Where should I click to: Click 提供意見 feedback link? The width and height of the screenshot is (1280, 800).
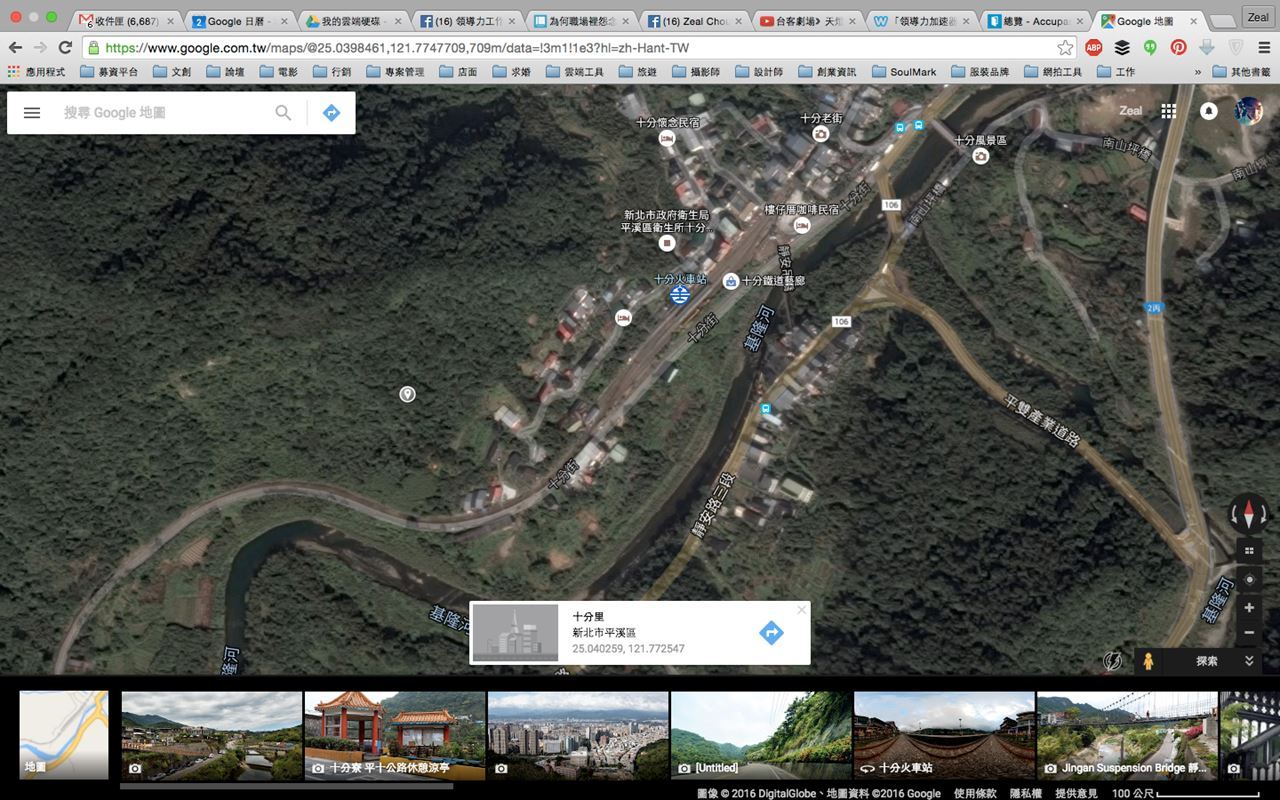coord(1076,793)
